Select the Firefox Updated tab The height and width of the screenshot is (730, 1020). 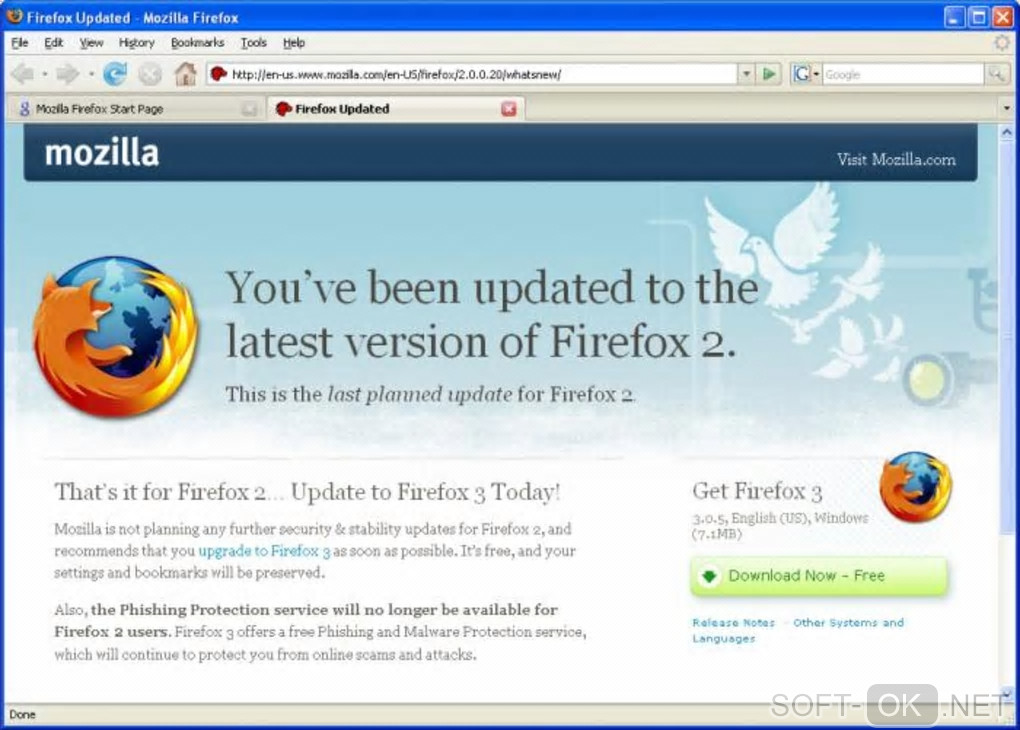(396, 109)
